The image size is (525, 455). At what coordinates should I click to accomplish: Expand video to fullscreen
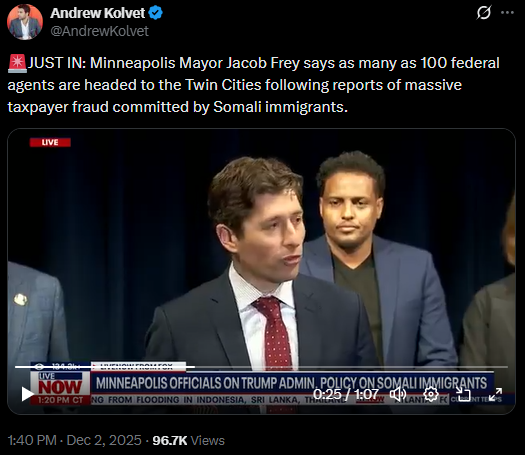[x=495, y=394]
